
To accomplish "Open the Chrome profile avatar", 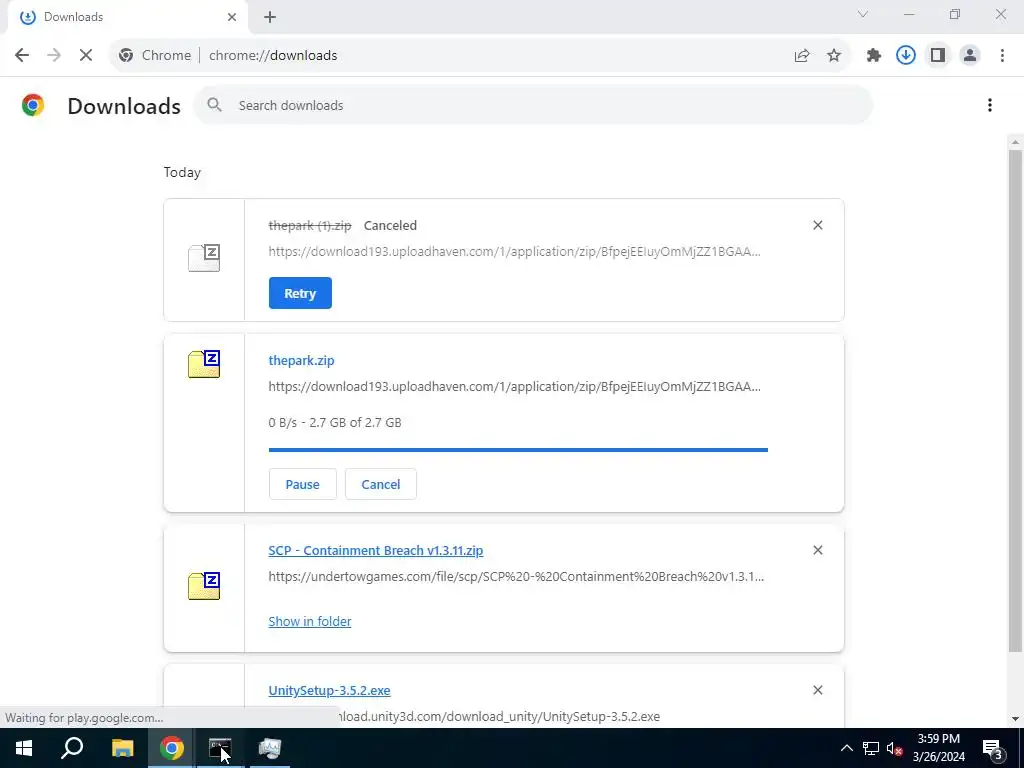I will tap(970, 56).
